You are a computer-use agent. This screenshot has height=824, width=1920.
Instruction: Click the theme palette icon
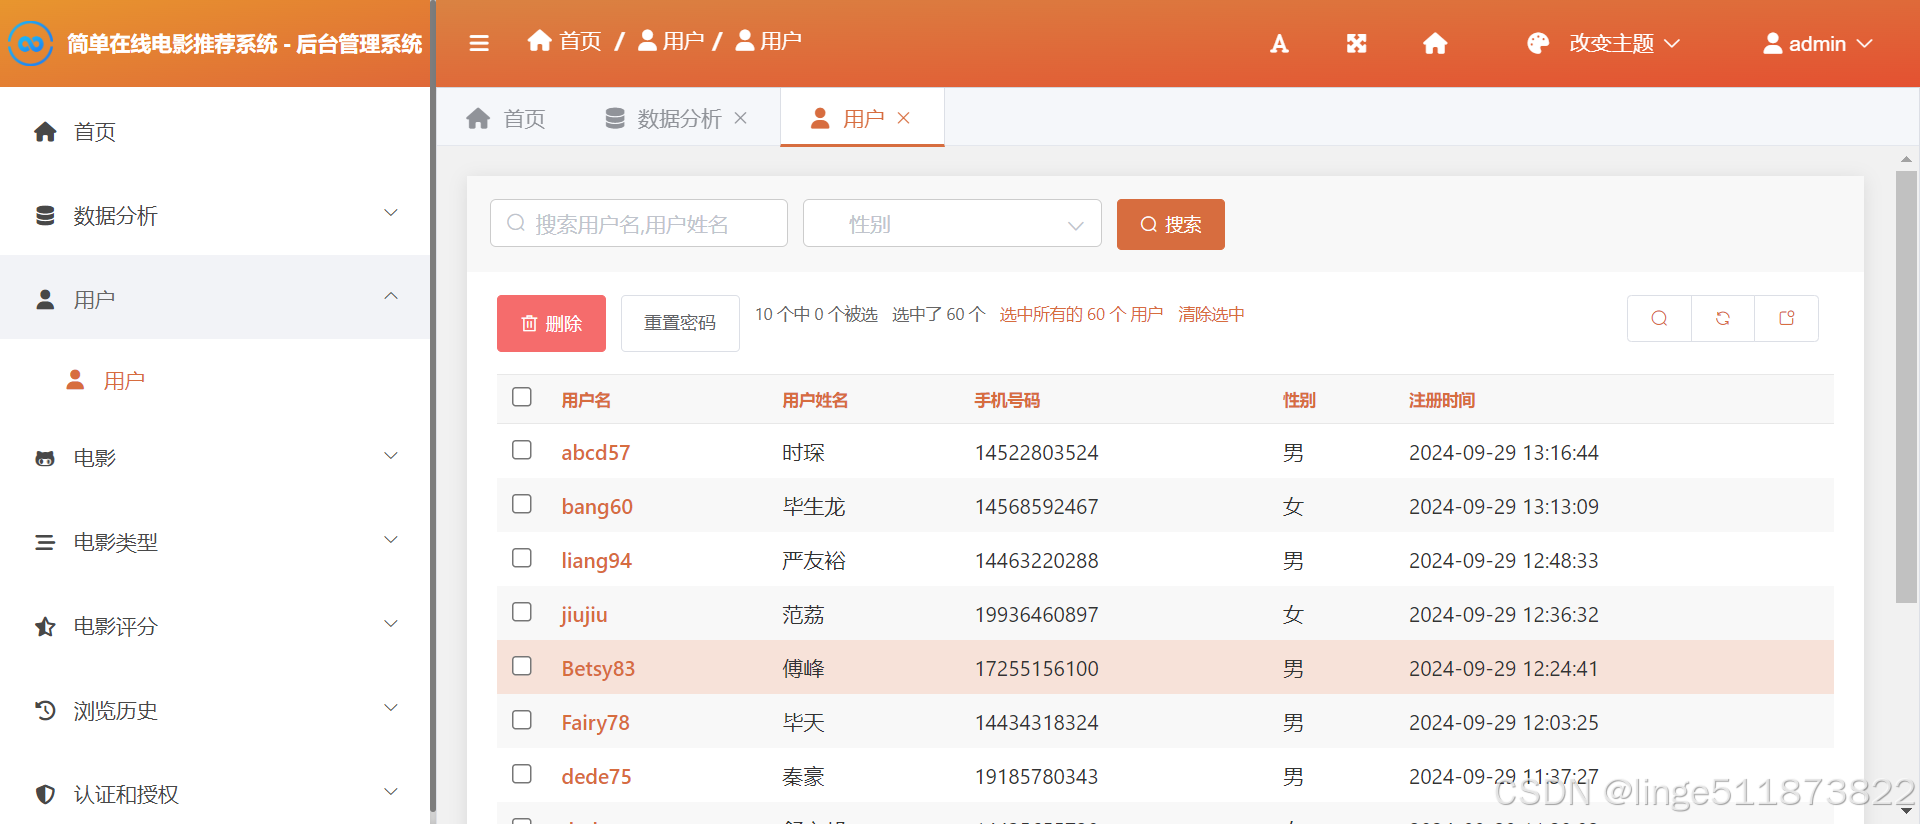point(1538,43)
